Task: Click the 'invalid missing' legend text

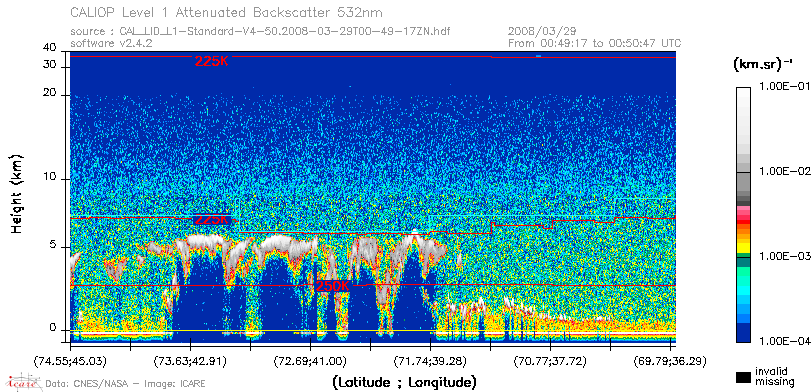Action: pos(774,376)
